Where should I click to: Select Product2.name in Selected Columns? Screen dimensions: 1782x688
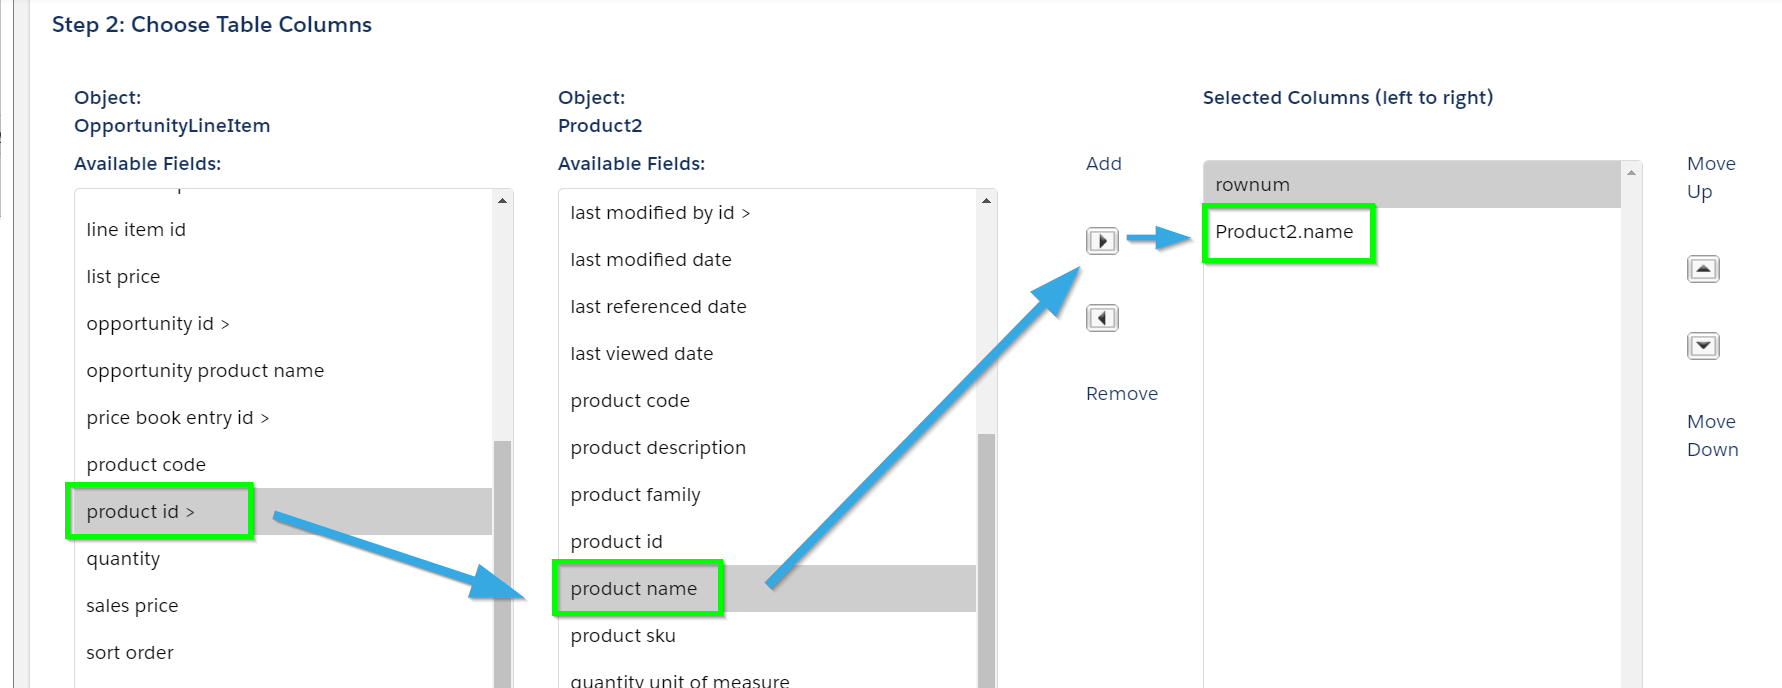tap(1411, 231)
